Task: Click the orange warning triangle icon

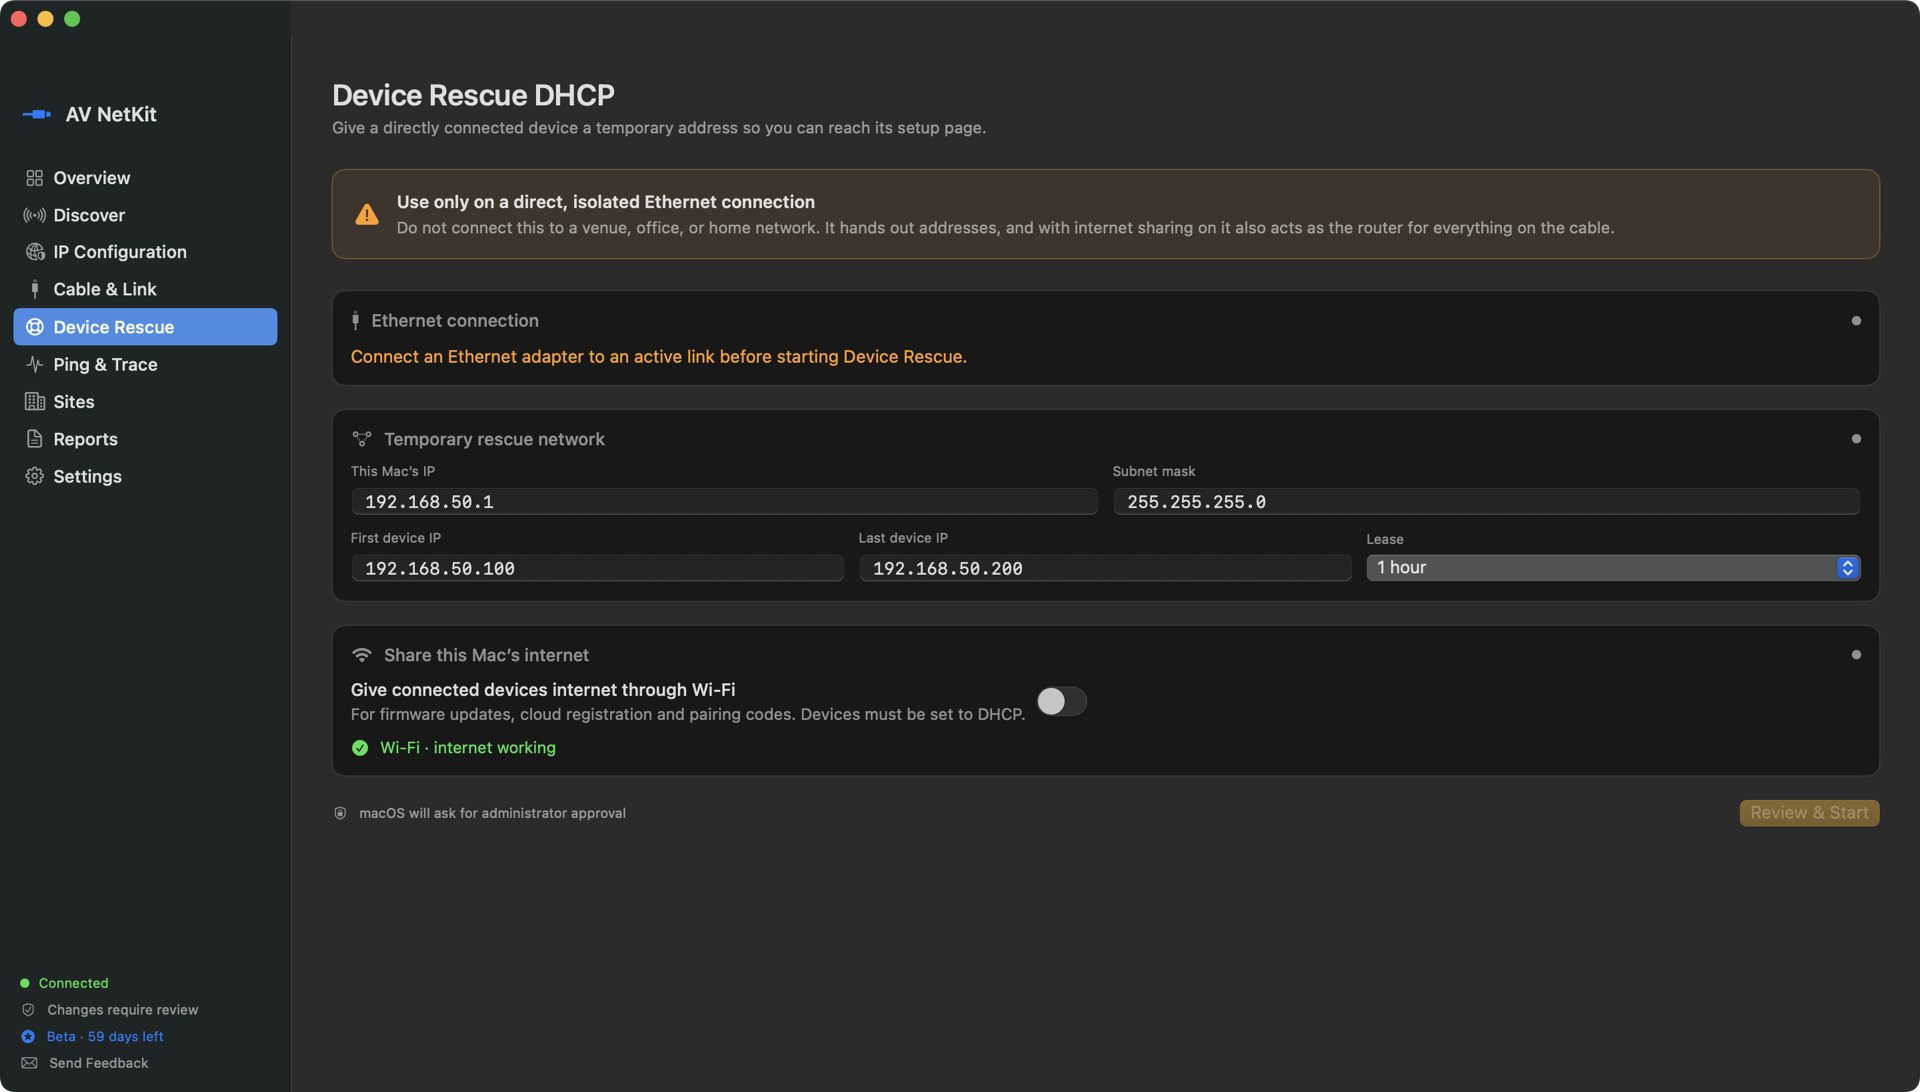Action: point(367,214)
